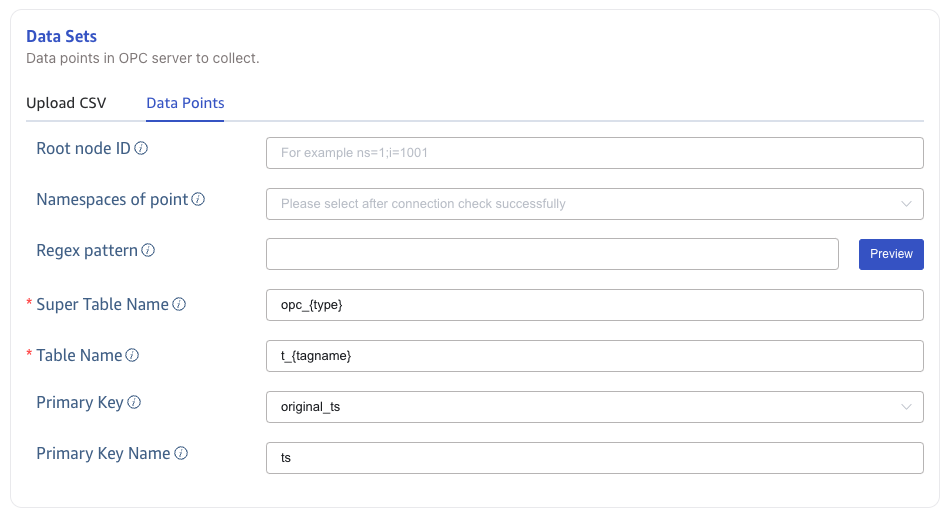Click the Regex pattern info icon
The width and height of the screenshot is (946, 516).
click(148, 251)
